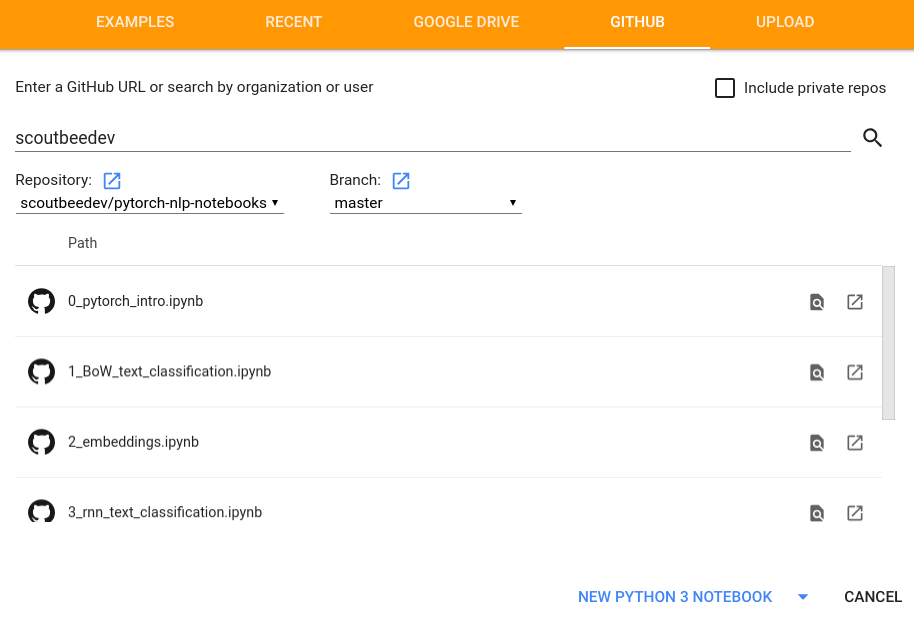Click the notebook list vertical scrollbar
Screen dimensions: 914x617
[888, 343]
